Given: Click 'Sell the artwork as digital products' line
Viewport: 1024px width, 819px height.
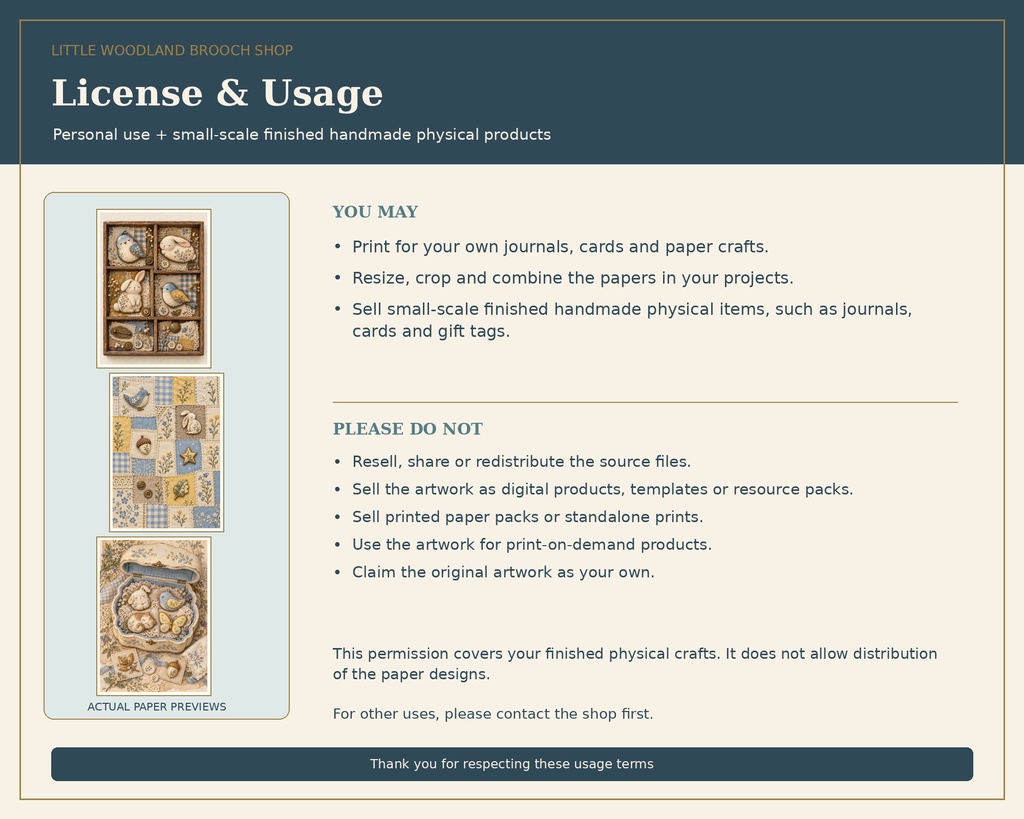Looking at the screenshot, I should [603, 489].
